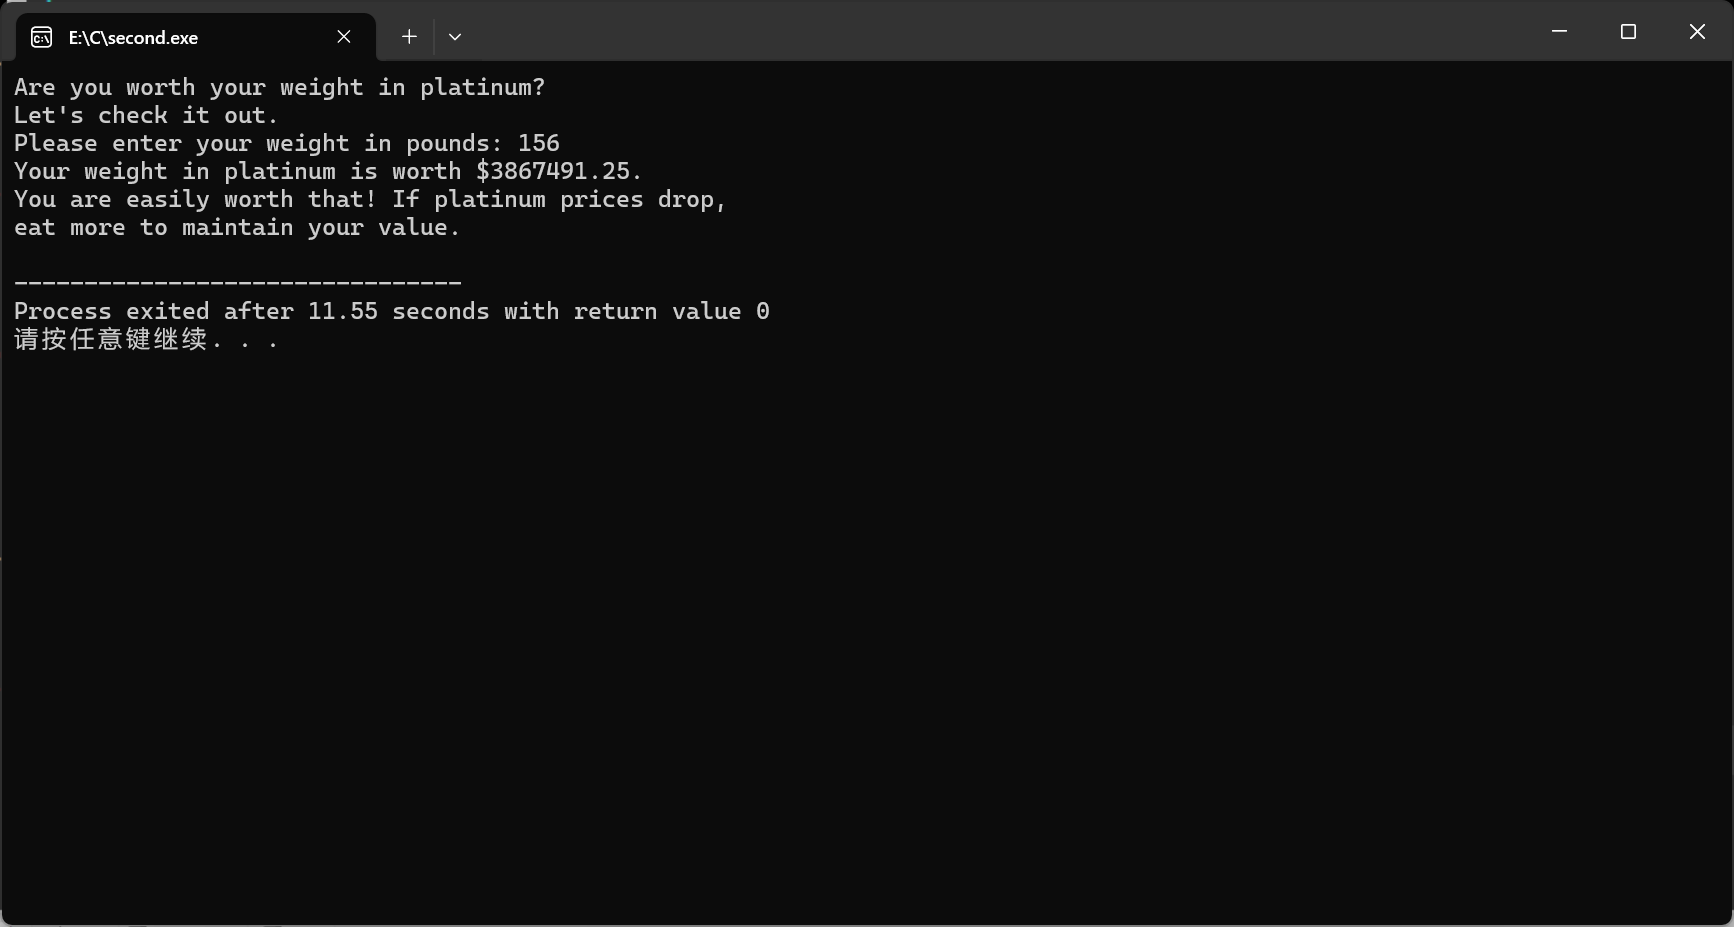Screen dimensions: 1734x927
Task: Minimize the terminal window
Action: pos(1559,32)
